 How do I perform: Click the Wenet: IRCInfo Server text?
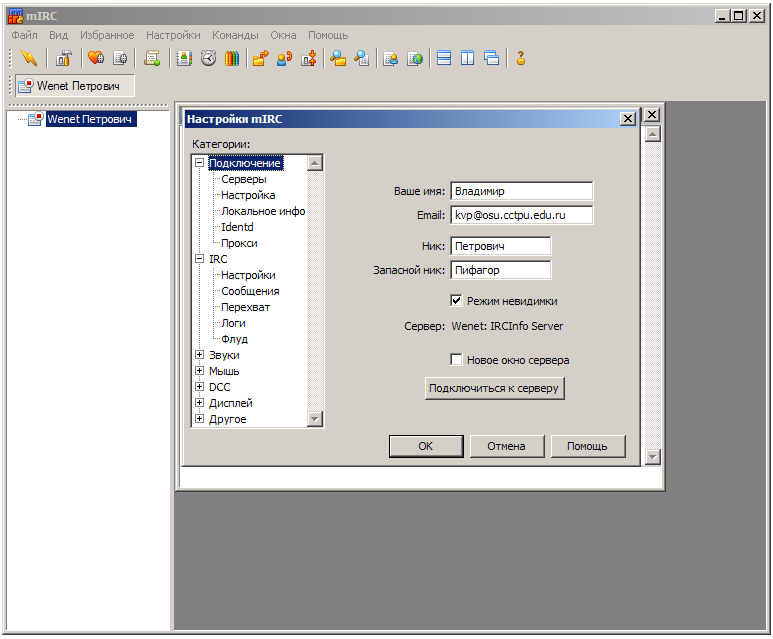pyautogui.click(x=507, y=326)
